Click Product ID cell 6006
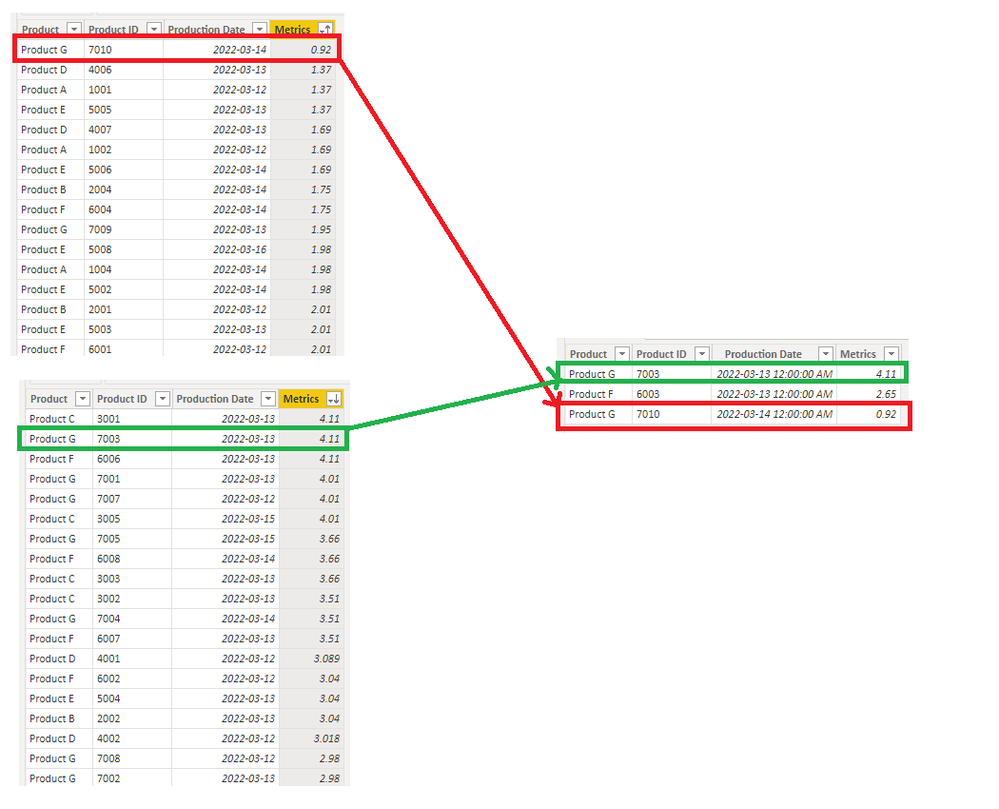 point(108,459)
